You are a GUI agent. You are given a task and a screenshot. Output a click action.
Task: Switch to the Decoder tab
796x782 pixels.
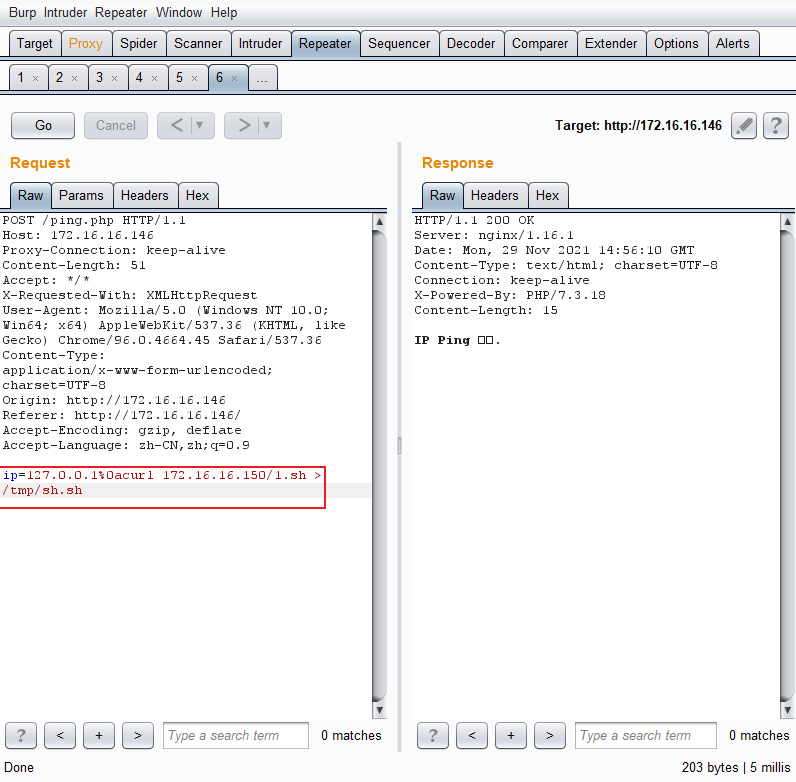(x=471, y=44)
